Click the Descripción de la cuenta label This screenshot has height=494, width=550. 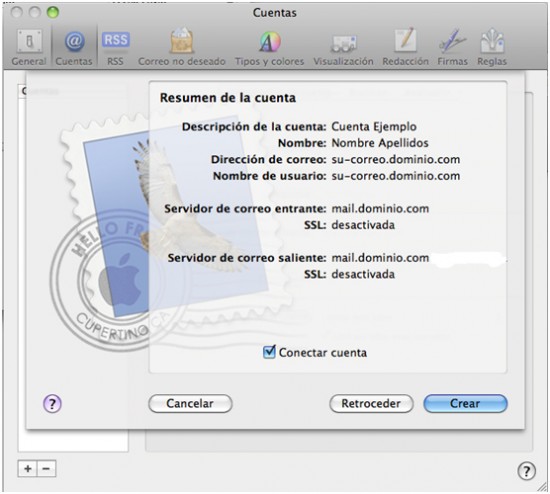coord(254,127)
